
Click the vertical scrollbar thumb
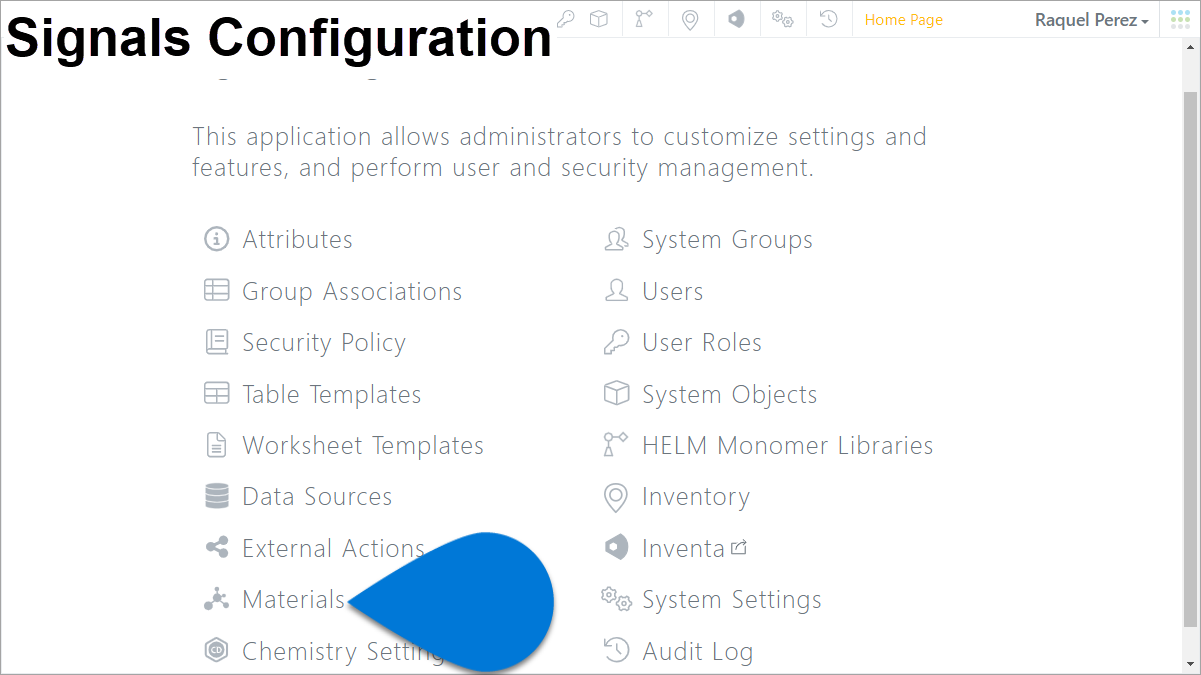(1190, 358)
